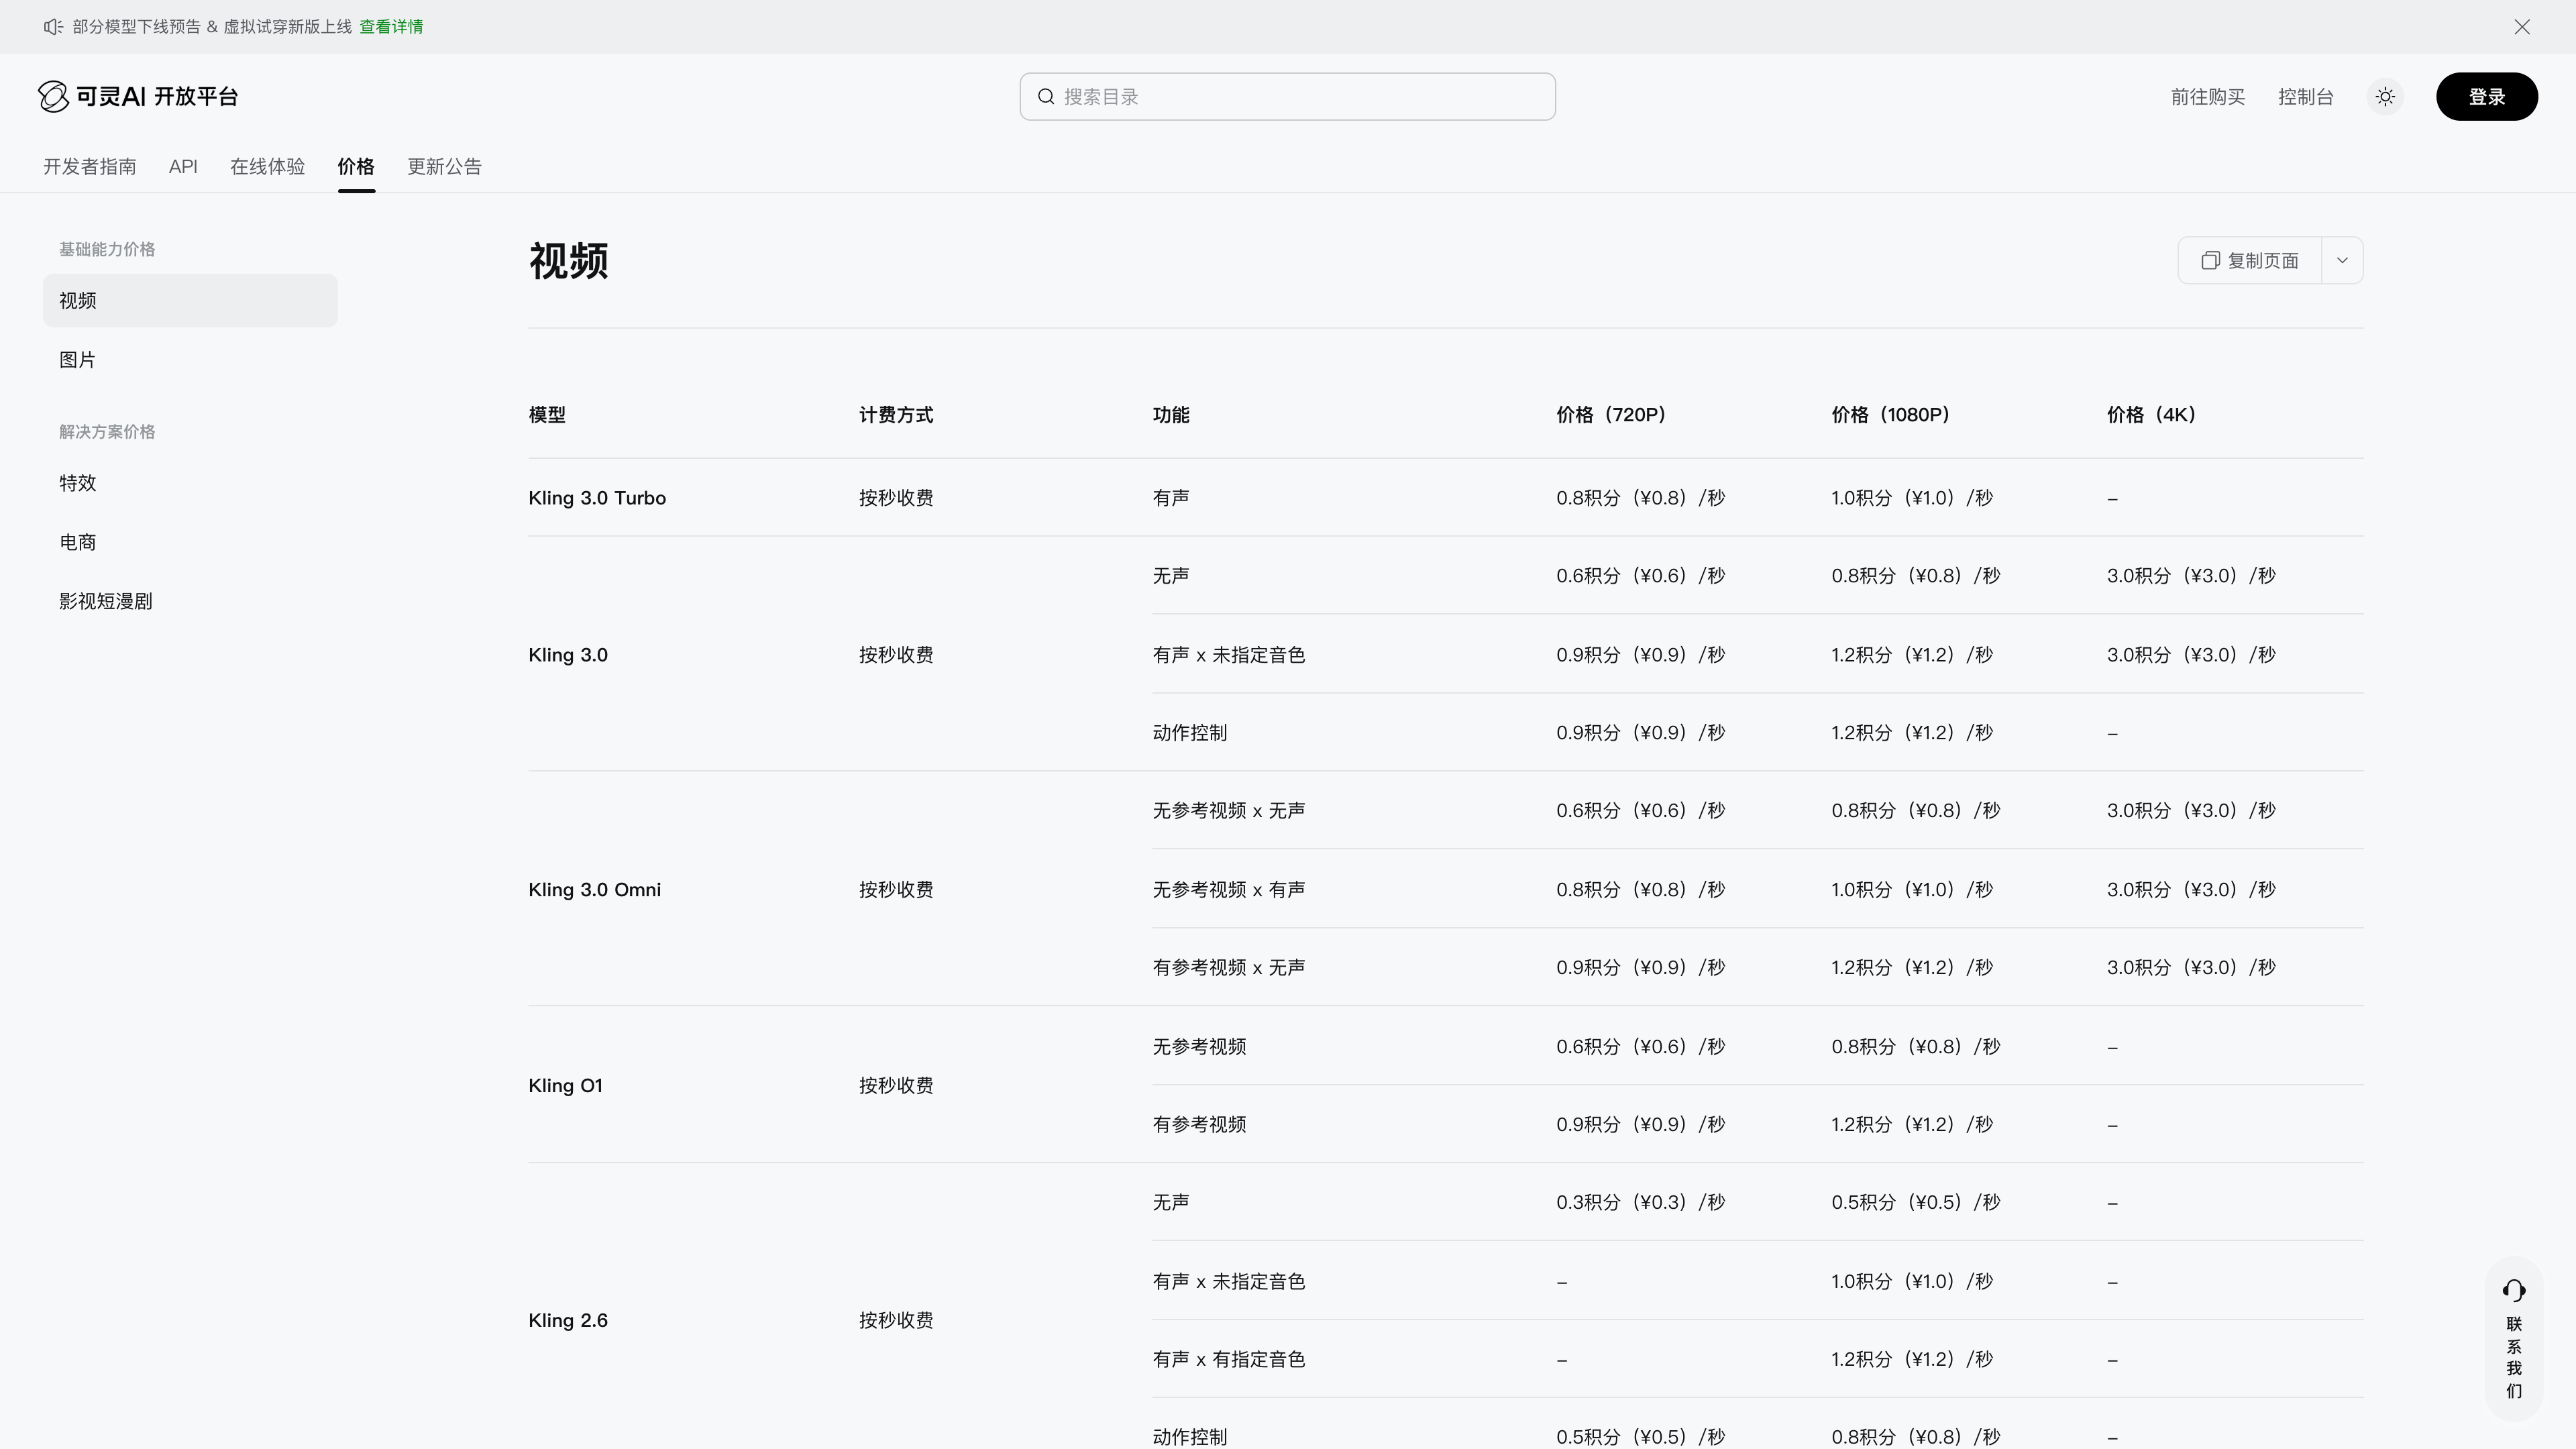2576x1449 pixels.
Task: Expand the 复制页面 dropdown chevron
Action: [x=2342, y=261]
